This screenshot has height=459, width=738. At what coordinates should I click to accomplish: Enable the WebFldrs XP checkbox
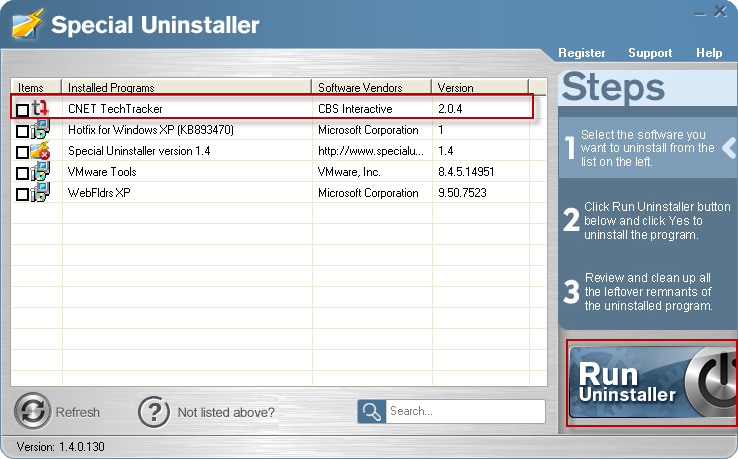point(22,194)
